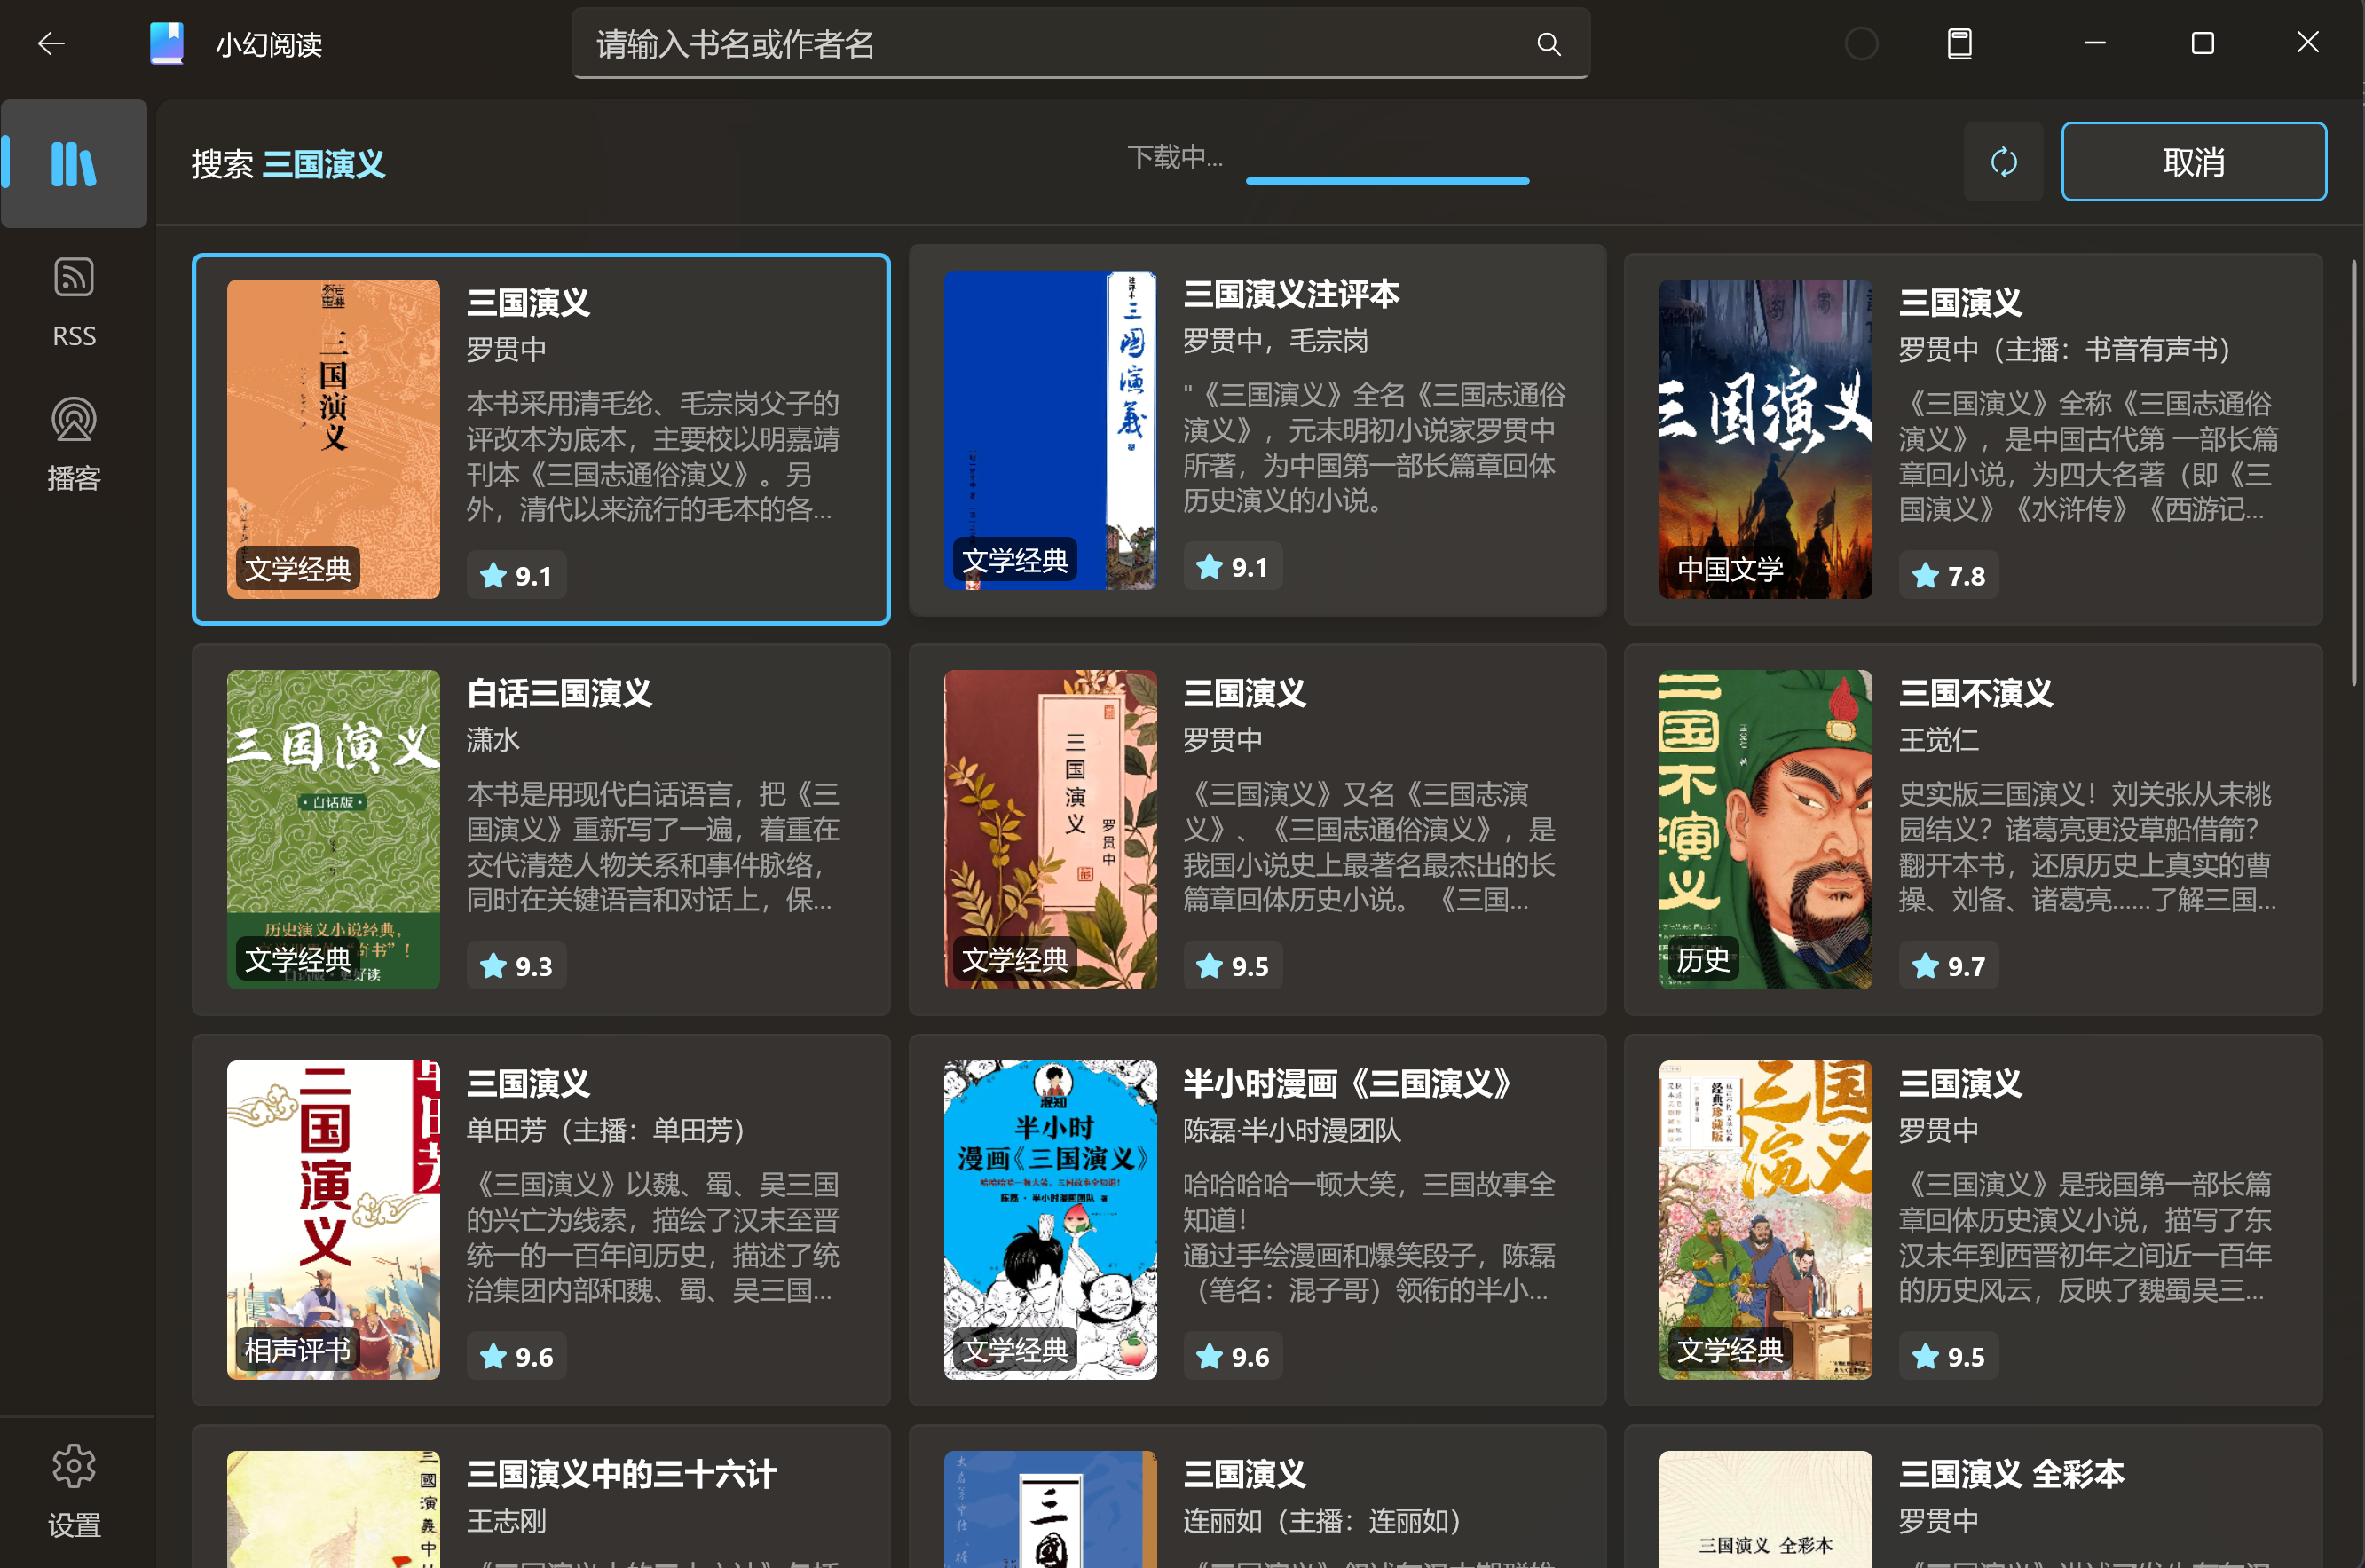The image size is (2365, 1568).
Task: Click the 9.1 rating on 三国演义注评本
Action: pyautogui.click(x=1232, y=567)
